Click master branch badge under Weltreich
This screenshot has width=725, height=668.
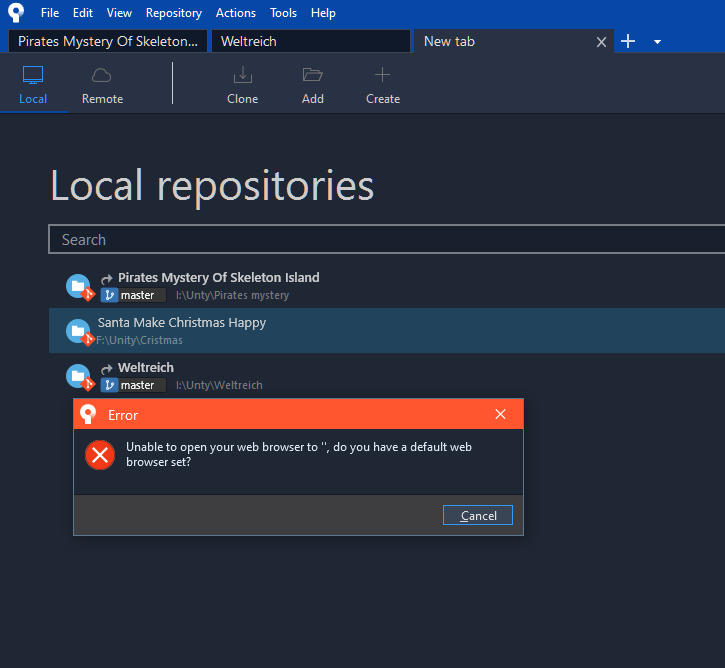coord(133,385)
